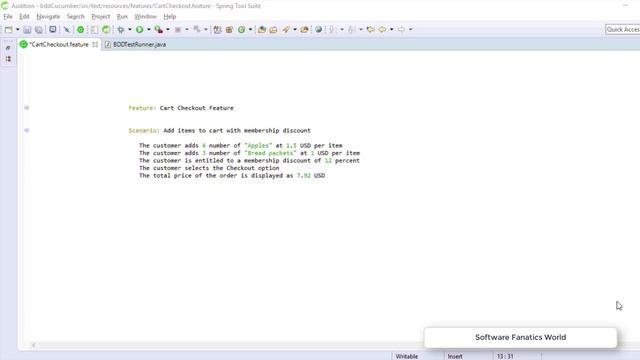640x360 pixels.
Task: Click the Forward navigation arrow icon
Action: point(401,29)
